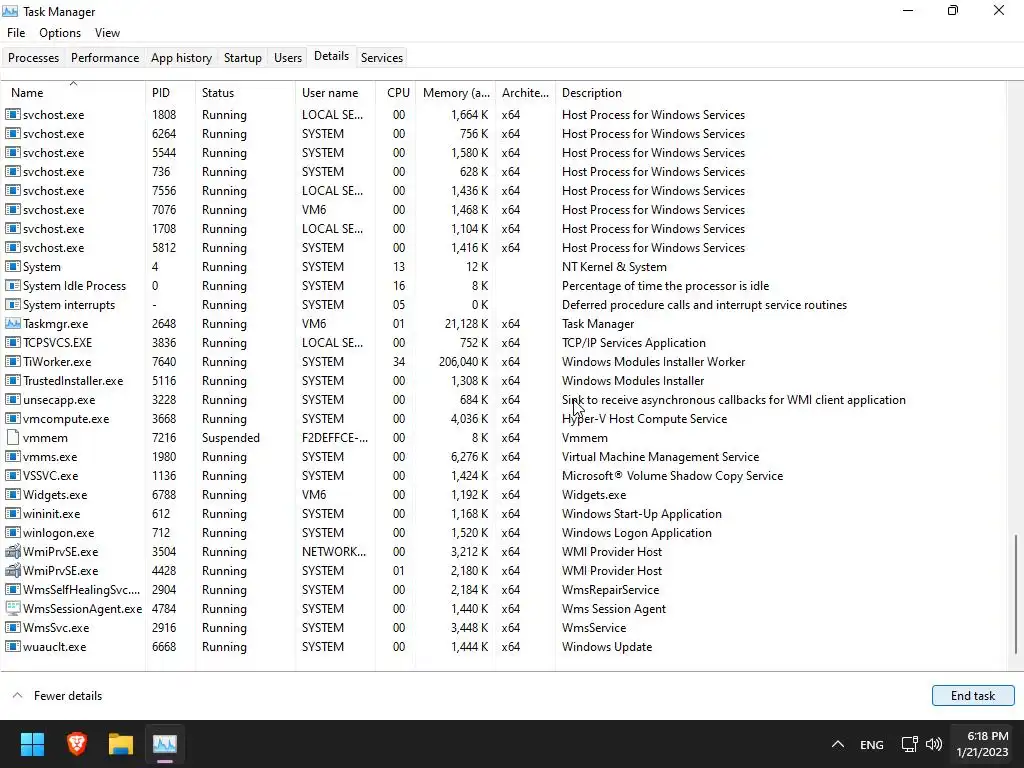The width and height of the screenshot is (1024, 768).
Task: Switch to the Processes tab
Action: 33,57
